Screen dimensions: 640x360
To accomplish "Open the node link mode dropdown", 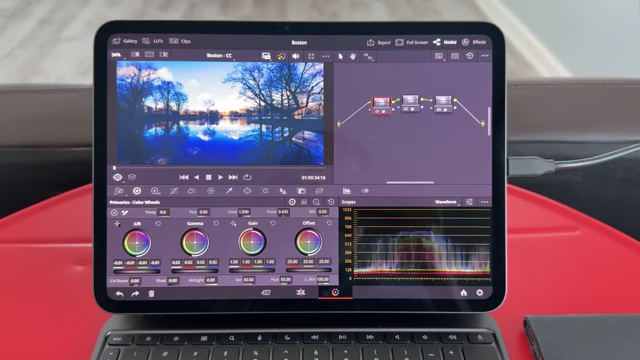I will point(368,57).
